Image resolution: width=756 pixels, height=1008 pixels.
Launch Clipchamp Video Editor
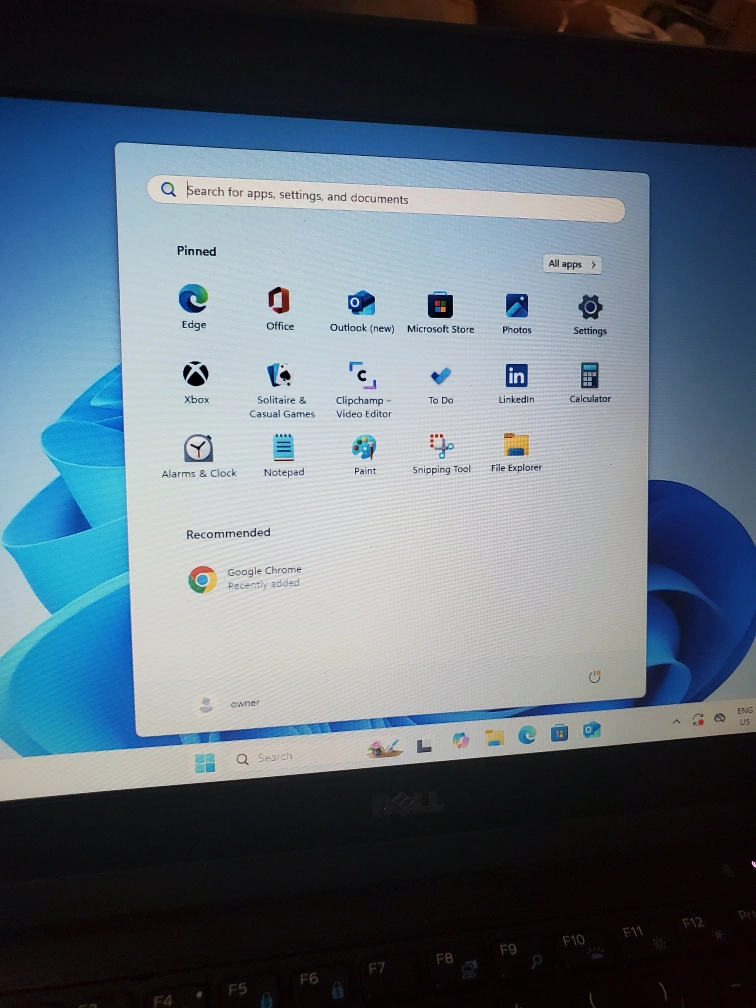363,377
